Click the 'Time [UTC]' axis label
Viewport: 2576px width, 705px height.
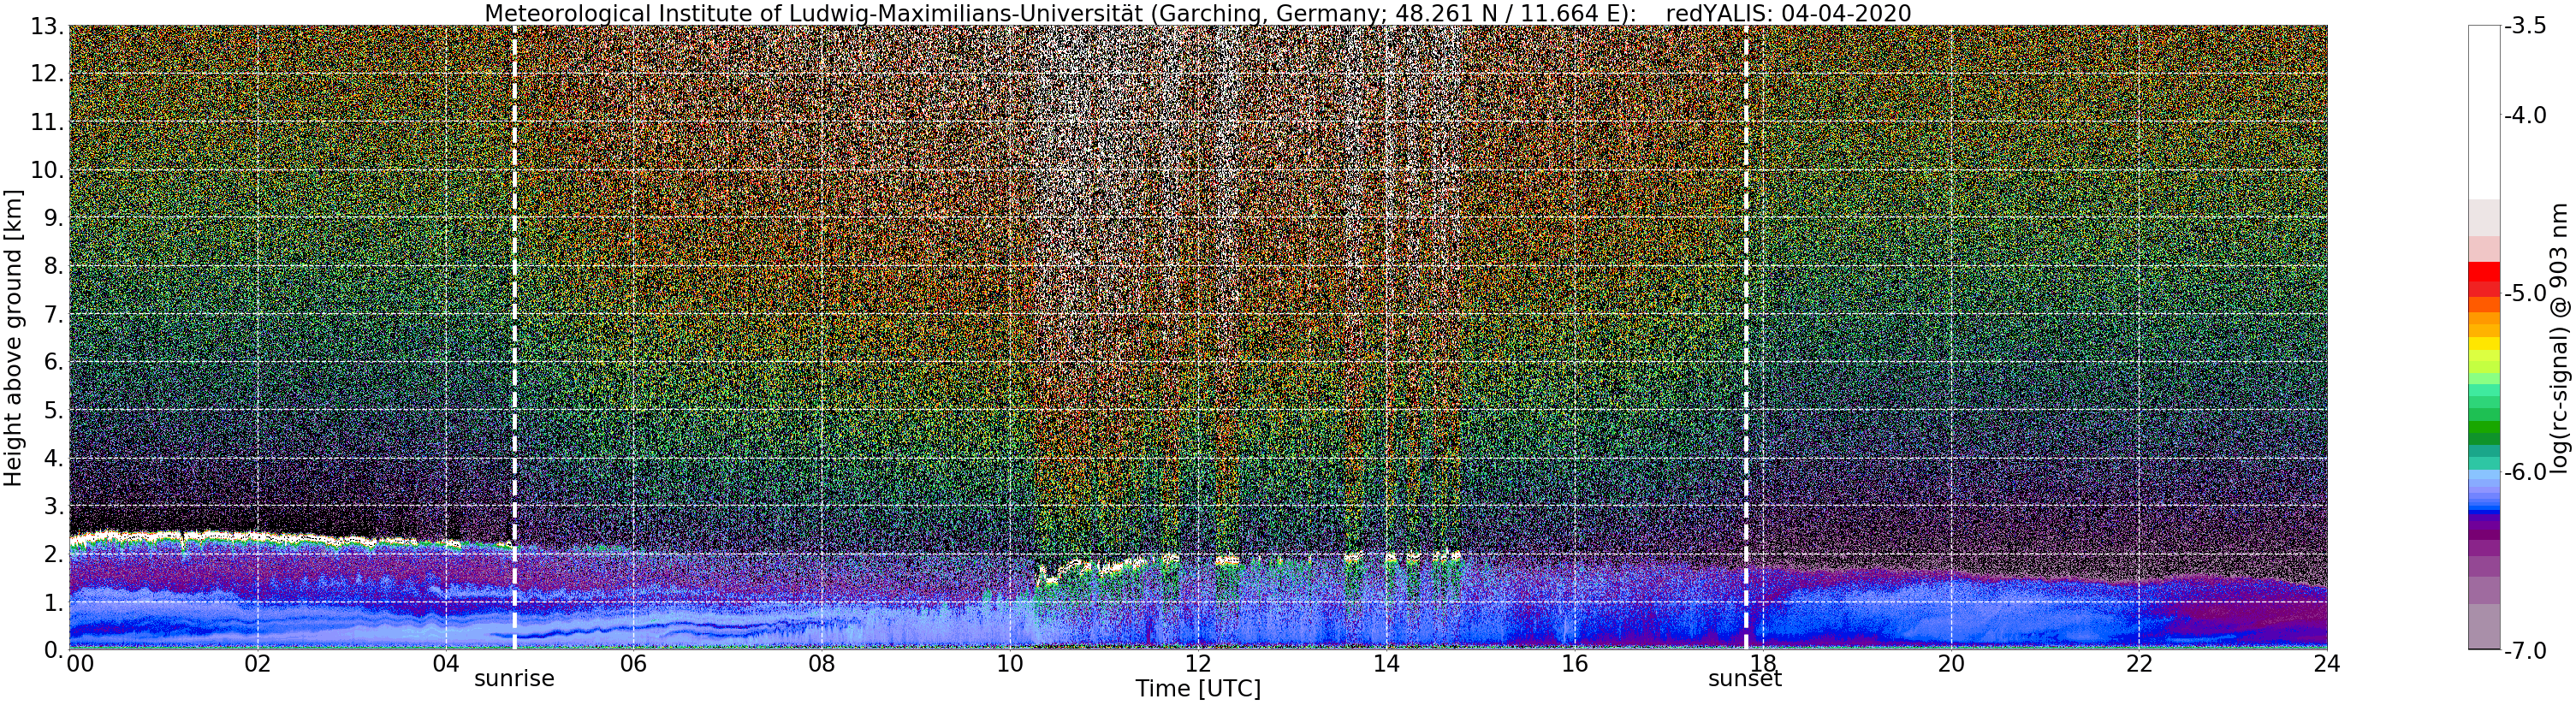pos(1198,689)
